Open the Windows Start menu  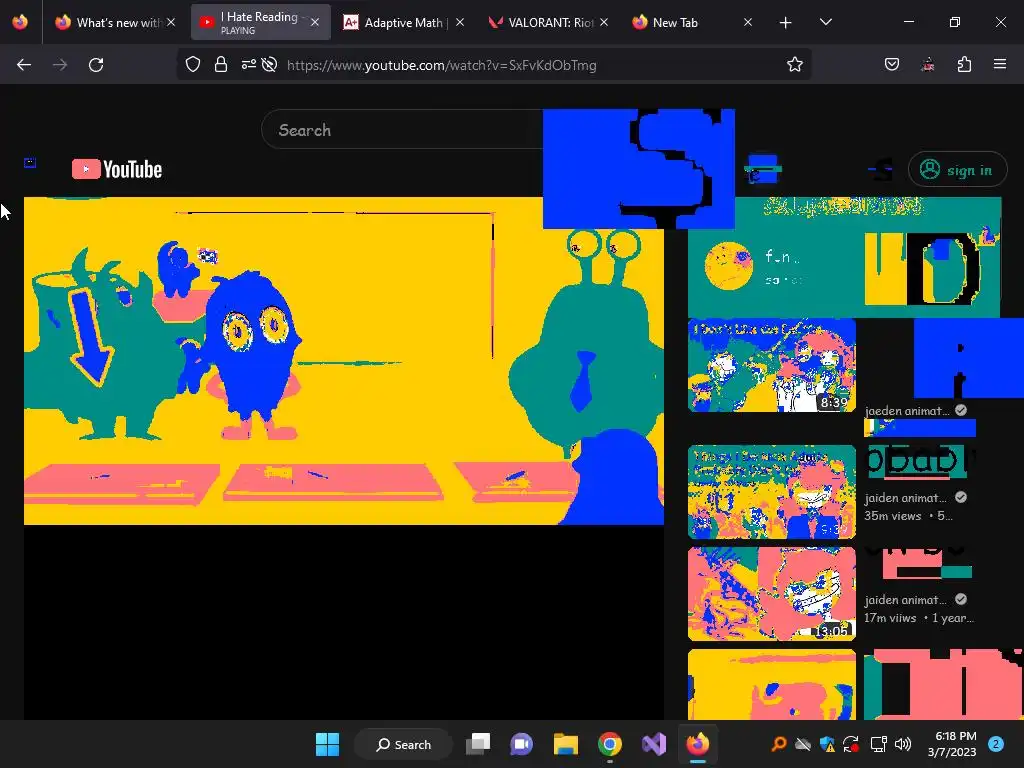pyautogui.click(x=327, y=744)
